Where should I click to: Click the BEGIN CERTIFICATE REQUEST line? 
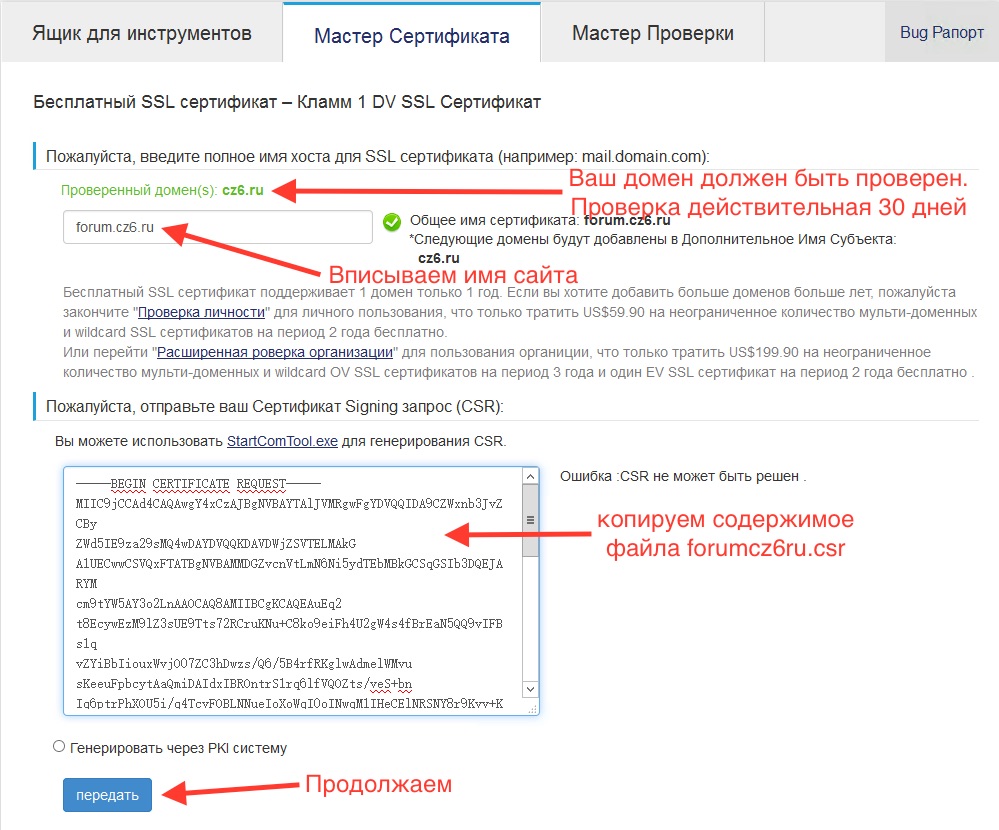click(x=198, y=484)
